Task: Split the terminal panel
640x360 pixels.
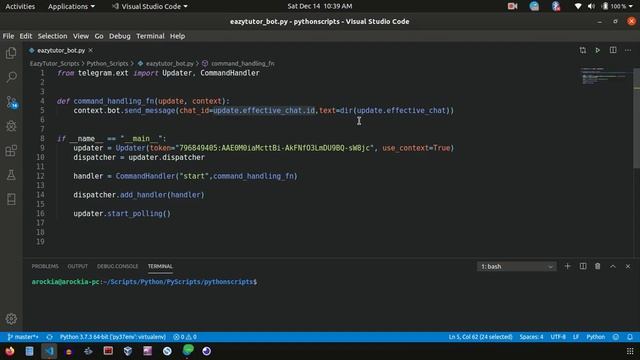Action: point(583,266)
